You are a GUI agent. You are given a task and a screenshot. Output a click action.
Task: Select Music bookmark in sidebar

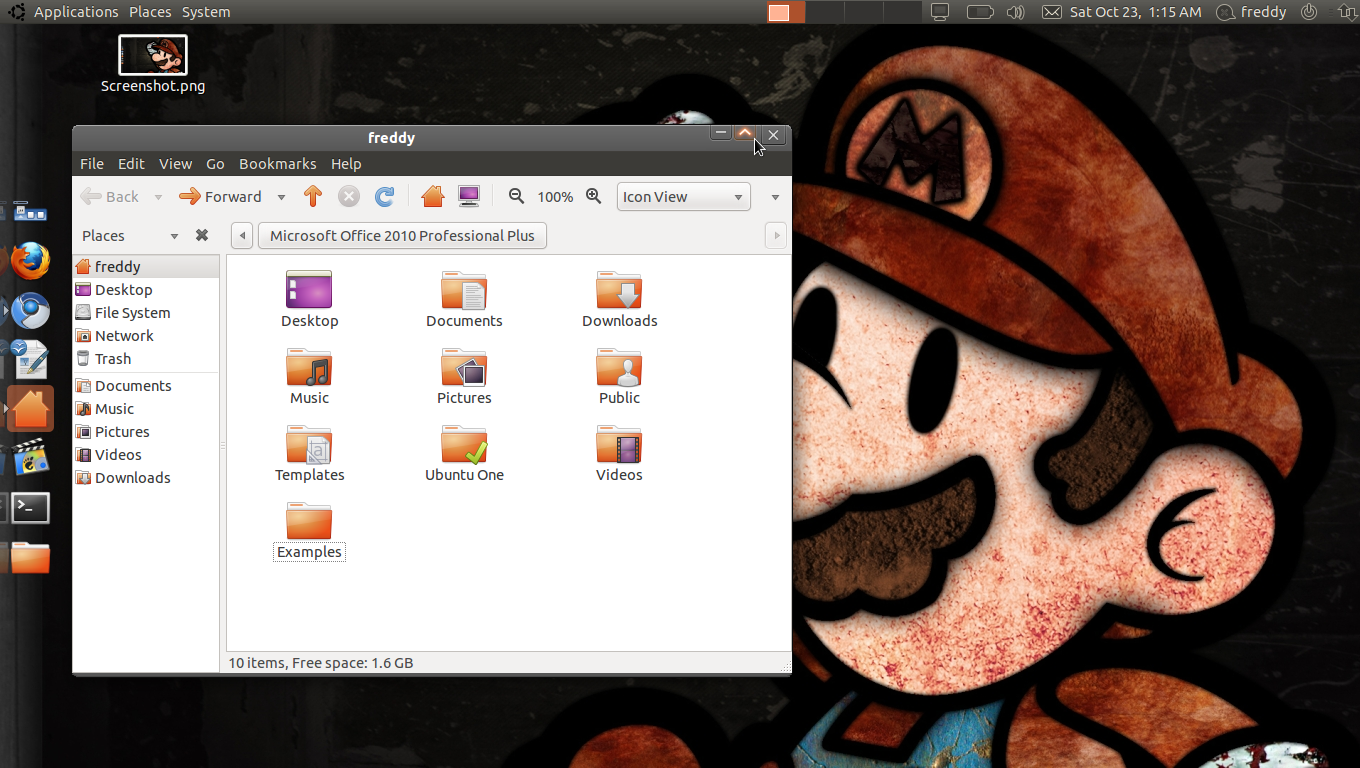click(146, 409)
